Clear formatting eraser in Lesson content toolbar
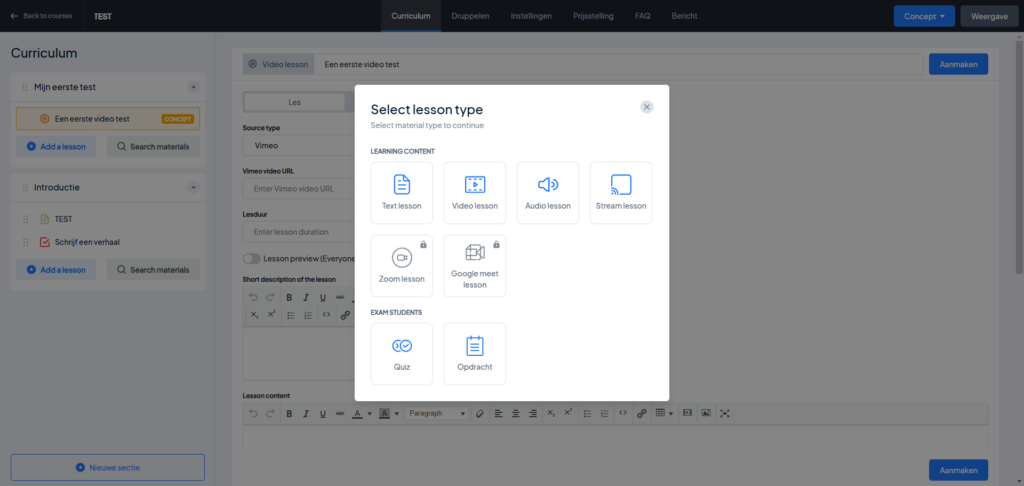The height and width of the screenshot is (486, 1024). pos(480,413)
